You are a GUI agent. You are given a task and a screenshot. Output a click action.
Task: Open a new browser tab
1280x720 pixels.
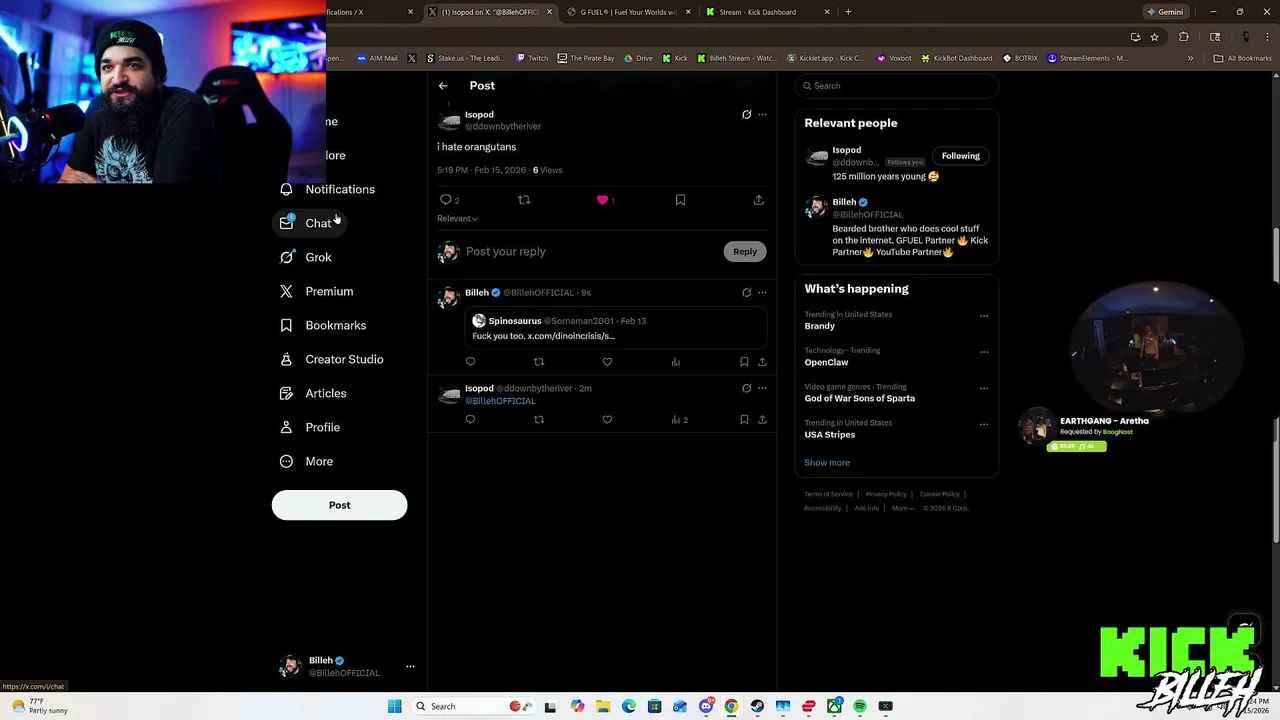pos(848,12)
